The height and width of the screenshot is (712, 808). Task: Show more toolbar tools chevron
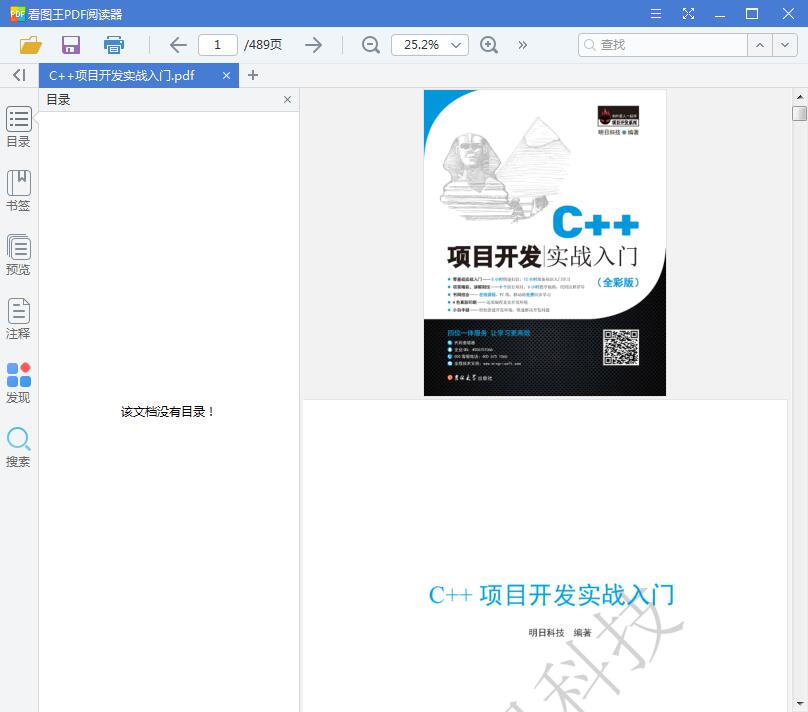point(523,45)
